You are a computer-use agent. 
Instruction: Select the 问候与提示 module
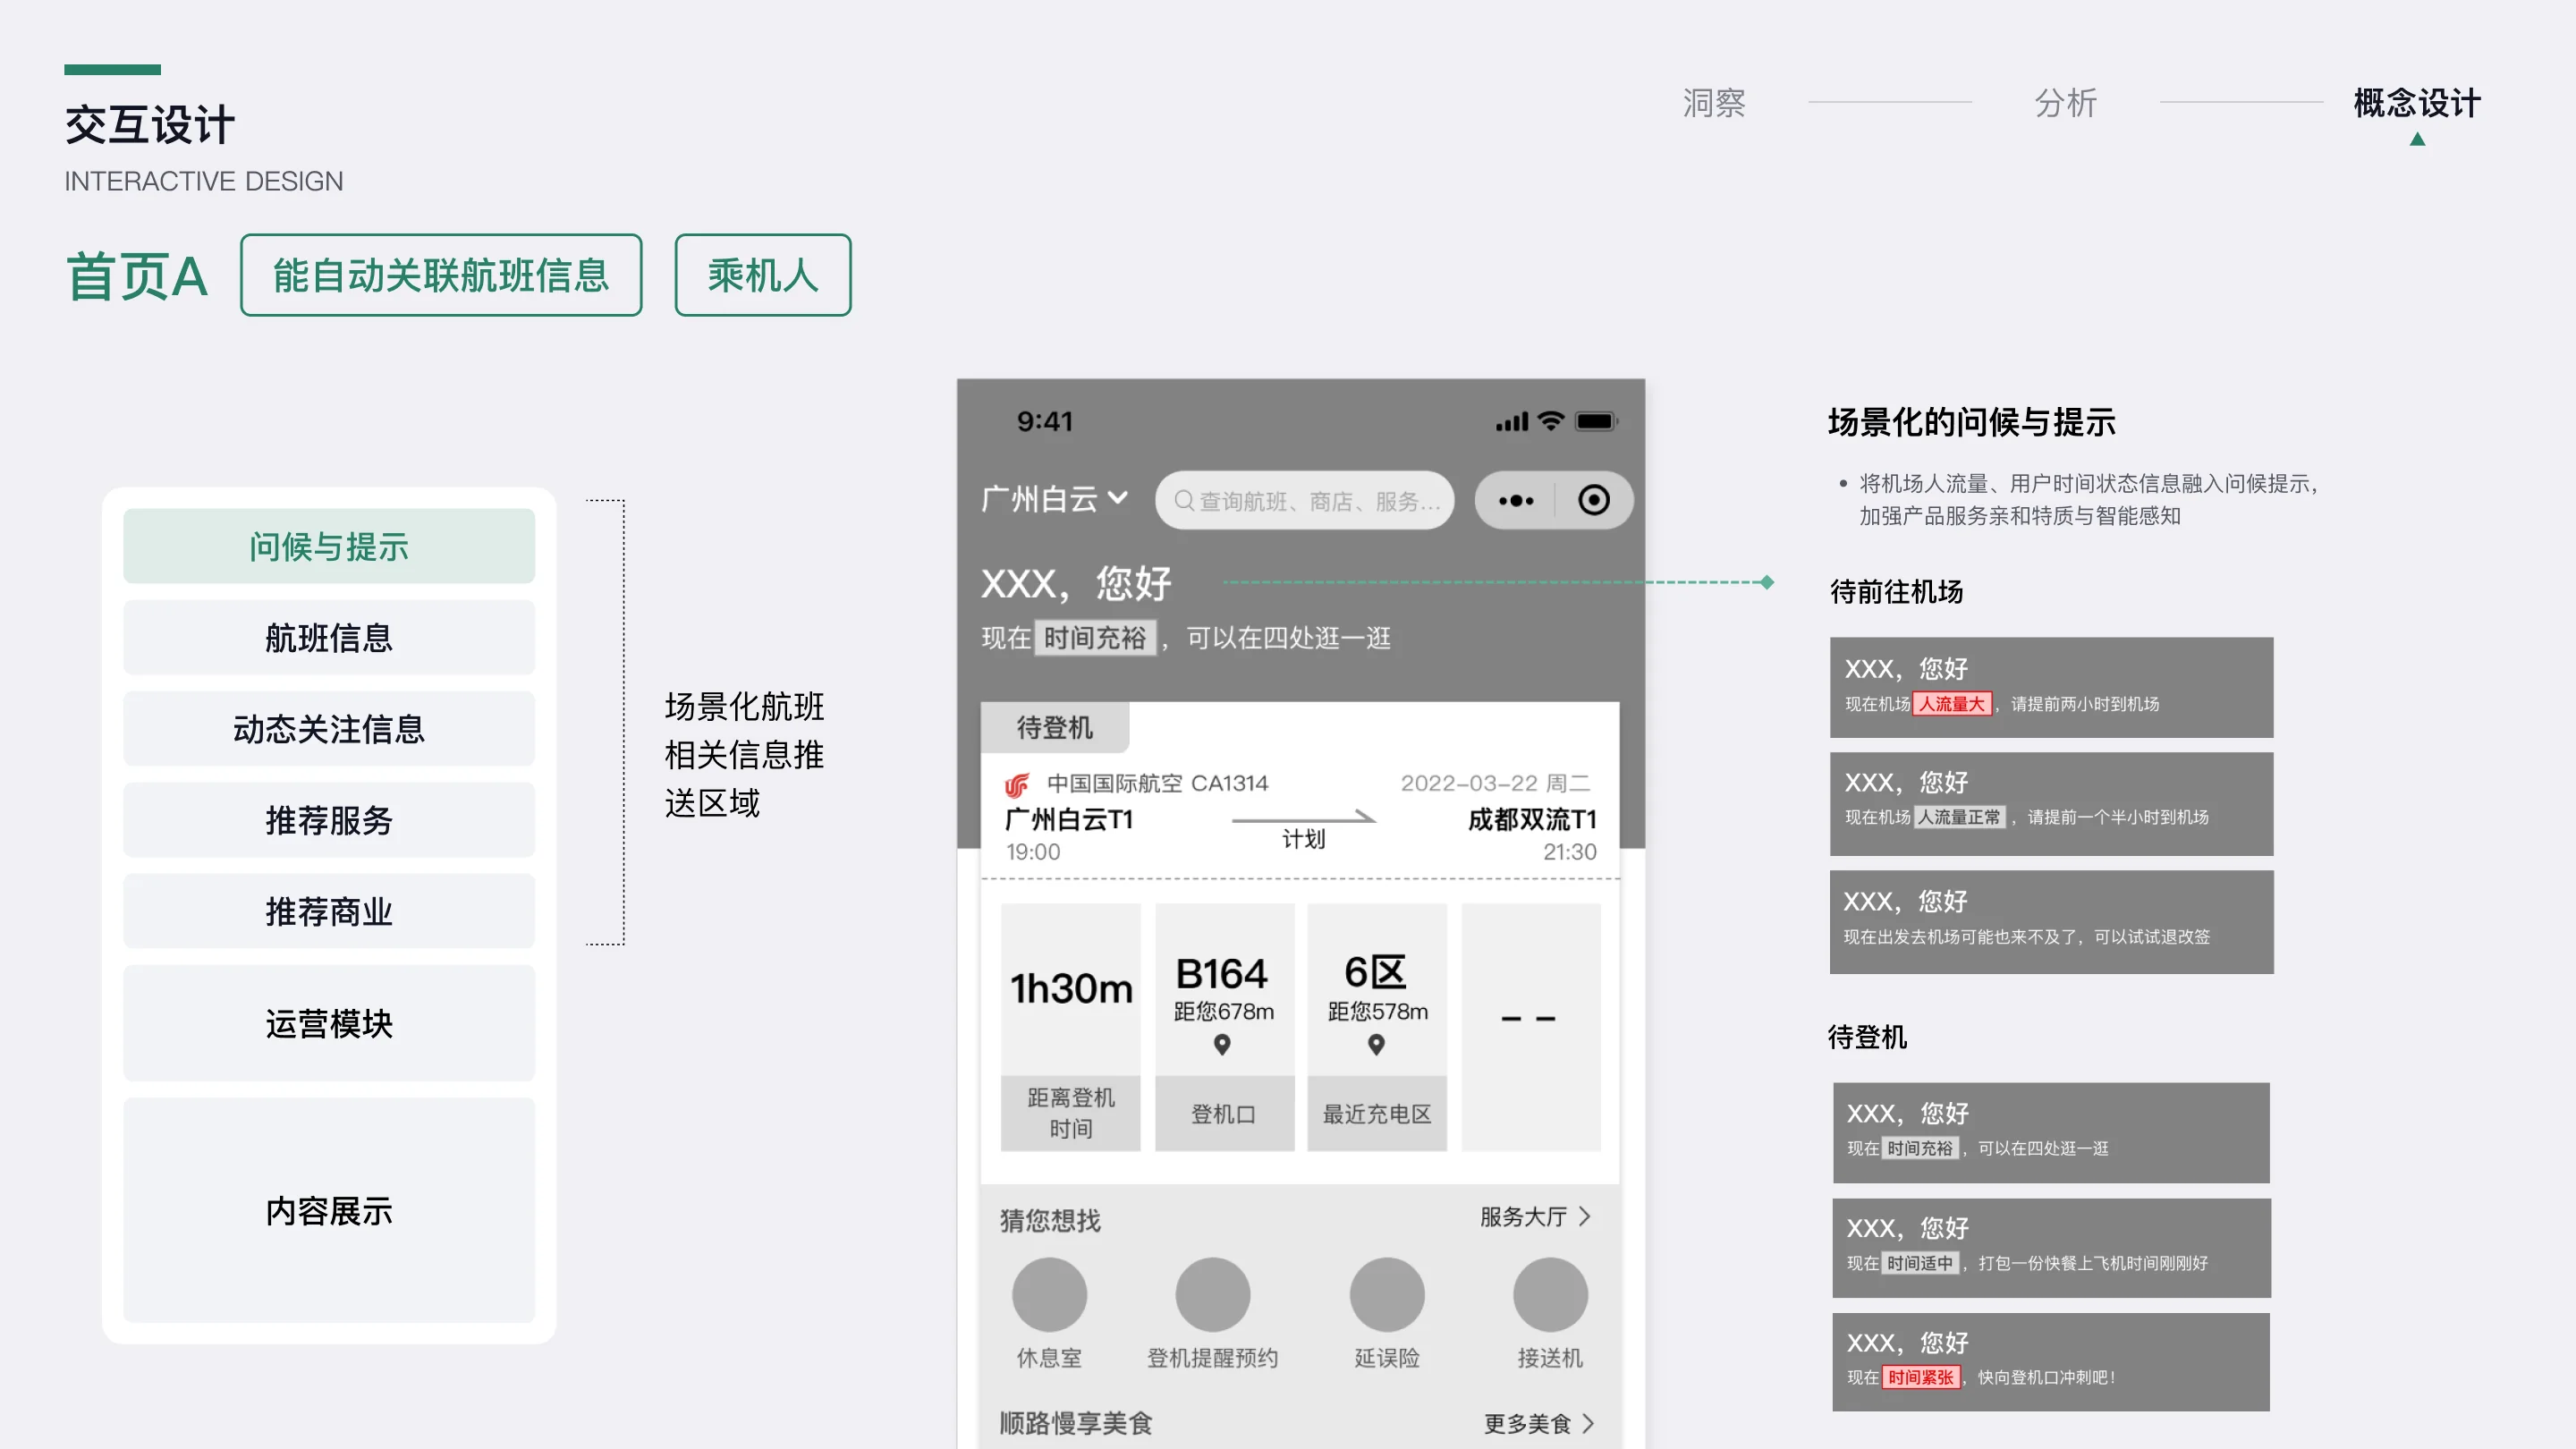329,546
